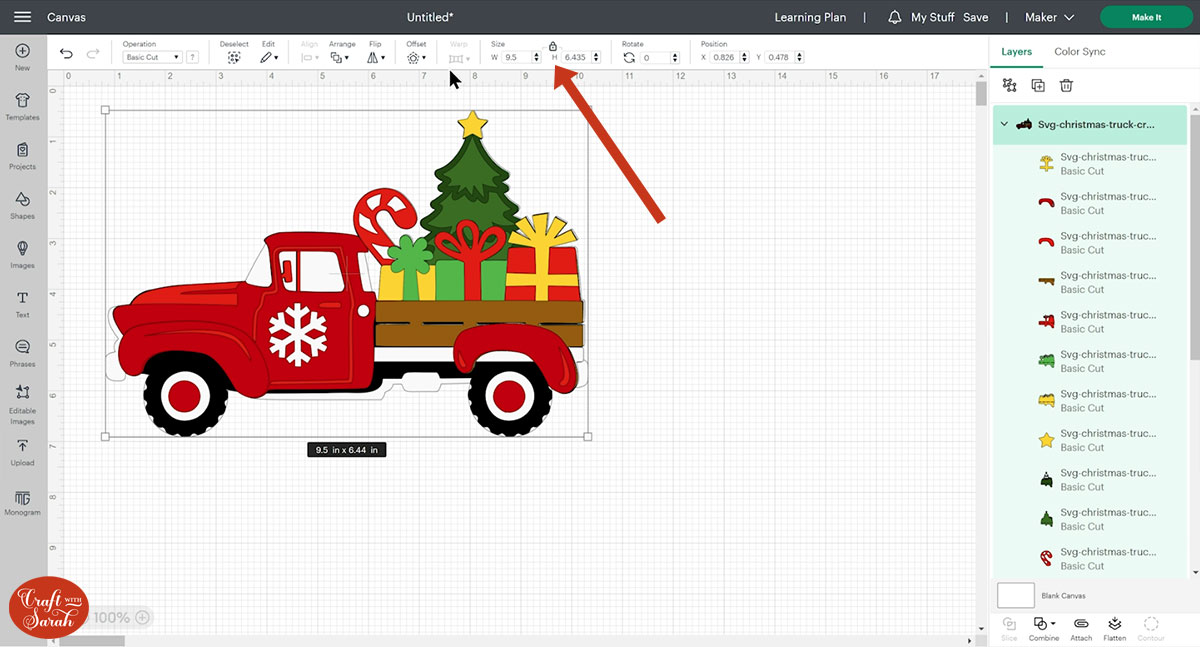1200x647 pixels.
Task: Open the Maker machine dropdown
Action: [x=1049, y=17]
